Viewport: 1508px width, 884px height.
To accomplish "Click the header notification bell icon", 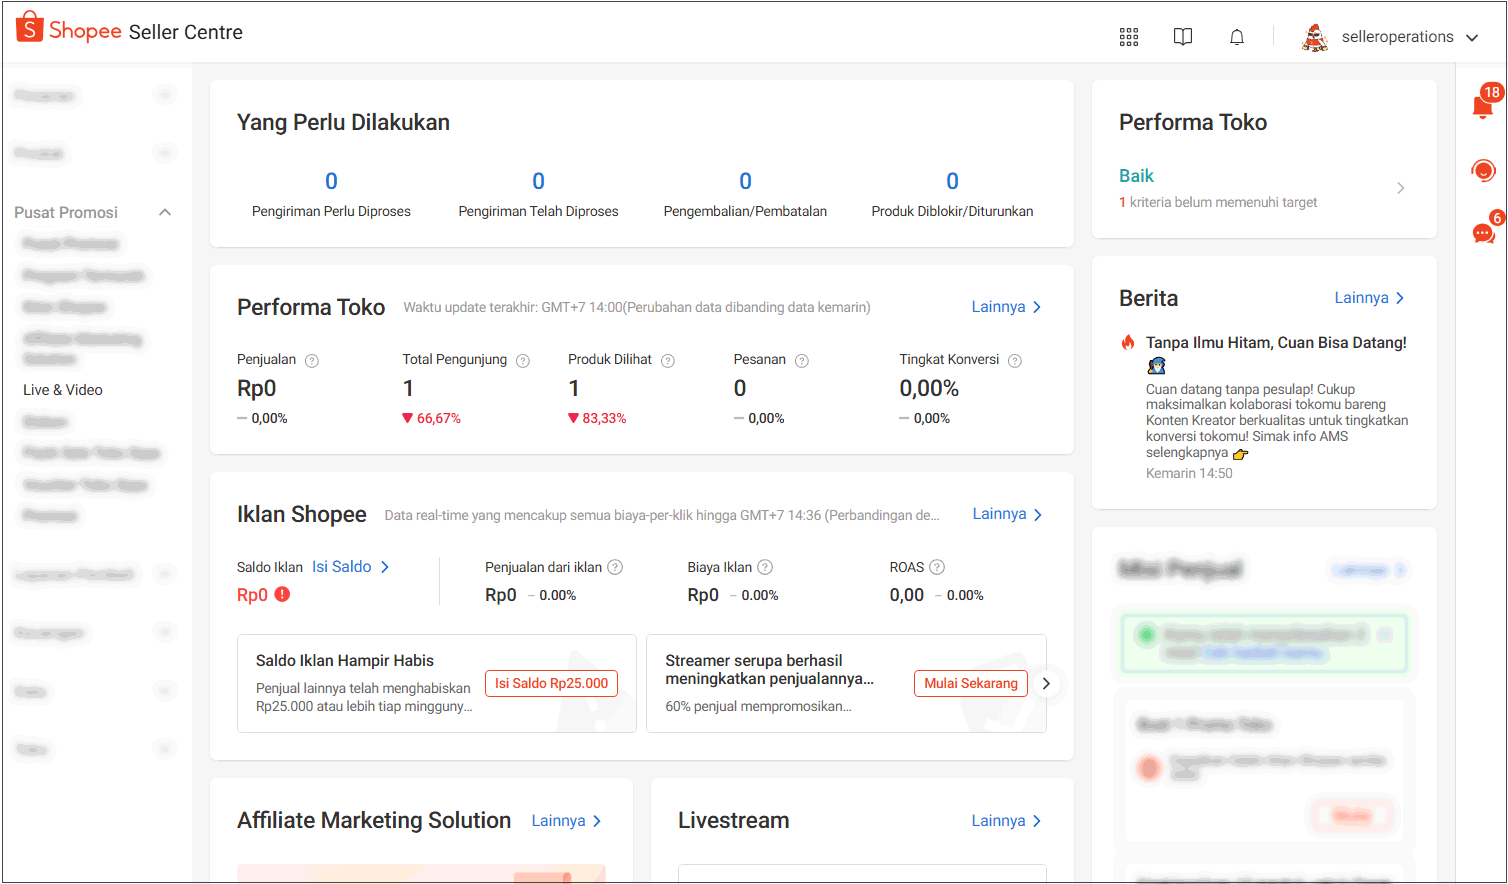I will click(x=1237, y=37).
